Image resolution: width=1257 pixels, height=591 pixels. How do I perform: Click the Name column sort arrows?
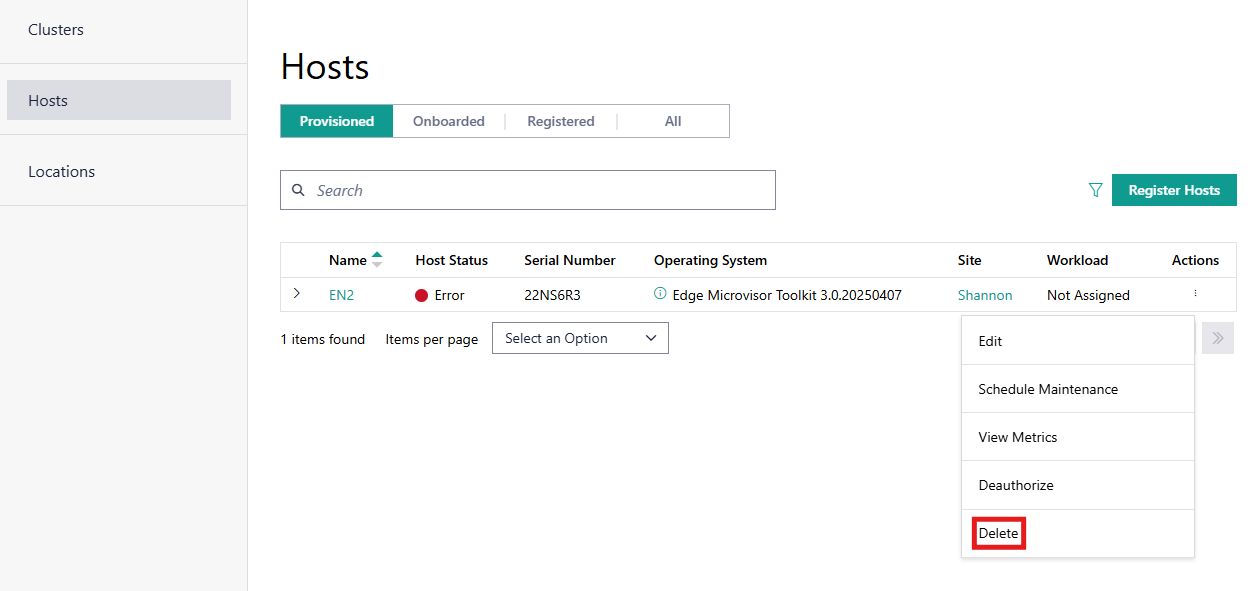pos(377,260)
